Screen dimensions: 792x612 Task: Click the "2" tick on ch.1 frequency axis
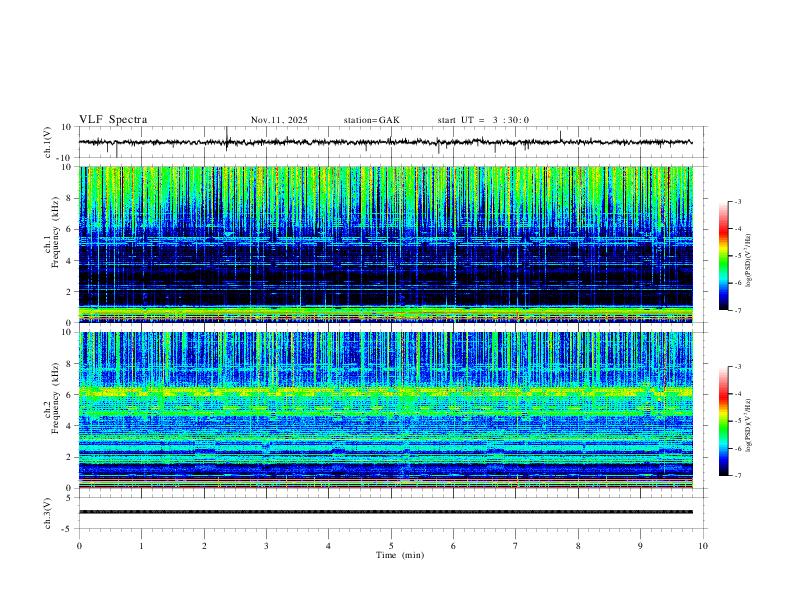pyautogui.click(x=69, y=292)
